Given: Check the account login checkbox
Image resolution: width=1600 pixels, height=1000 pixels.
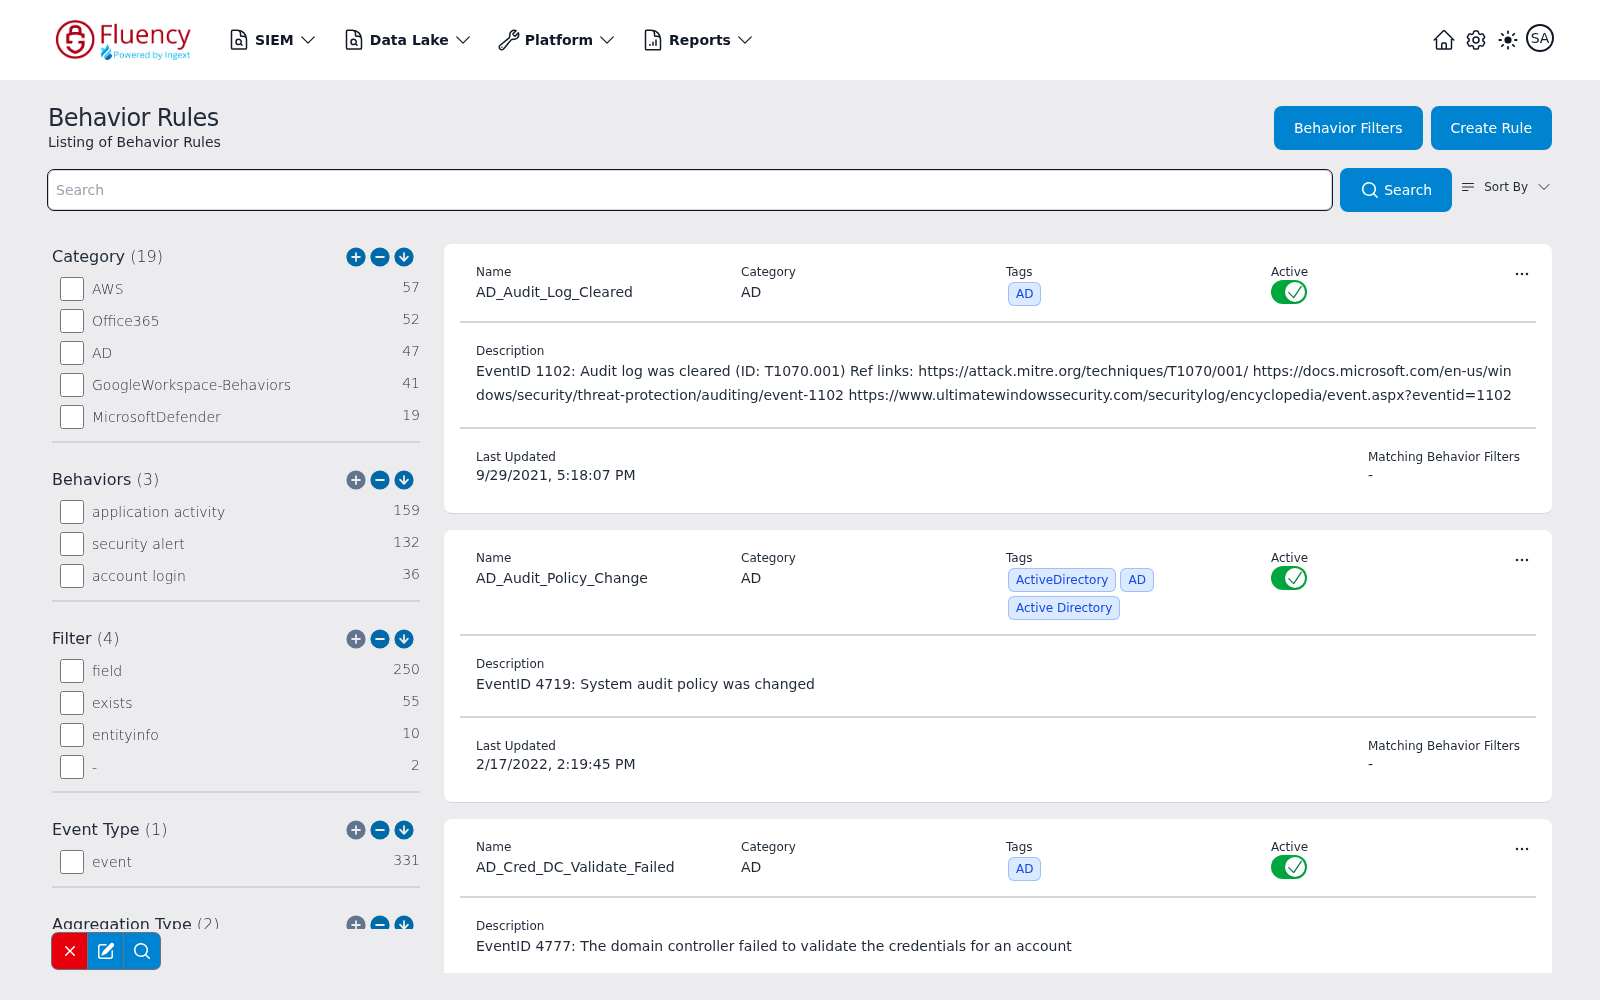Looking at the screenshot, I should pyautogui.click(x=72, y=576).
